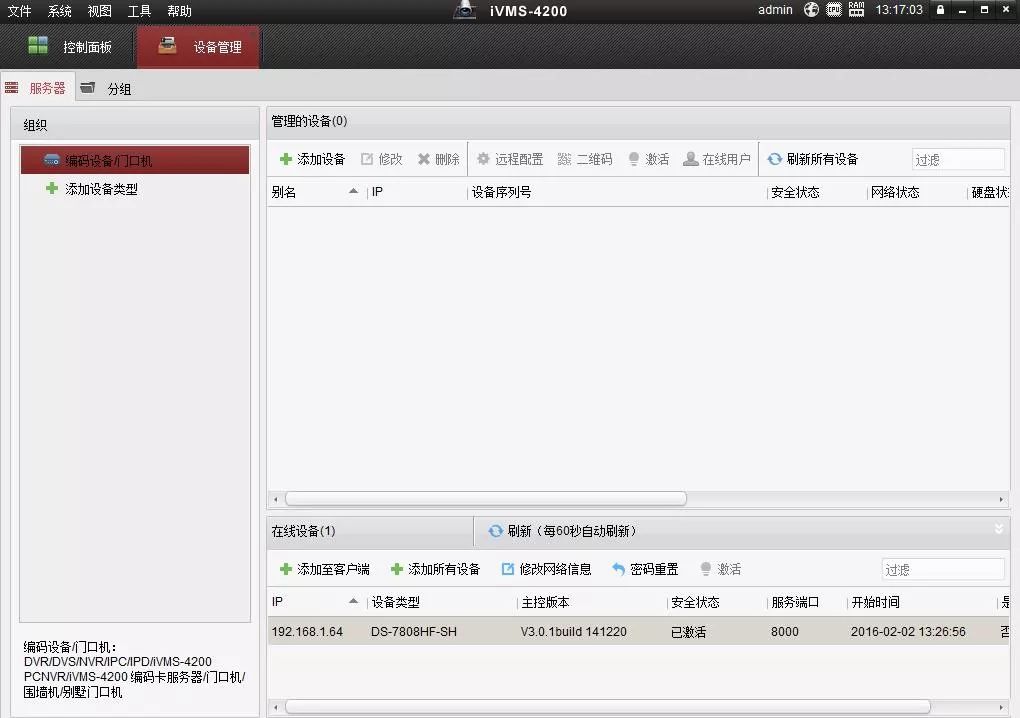Open the 工具 menu
This screenshot has width=1020, height=718.
tap(139, 11)
